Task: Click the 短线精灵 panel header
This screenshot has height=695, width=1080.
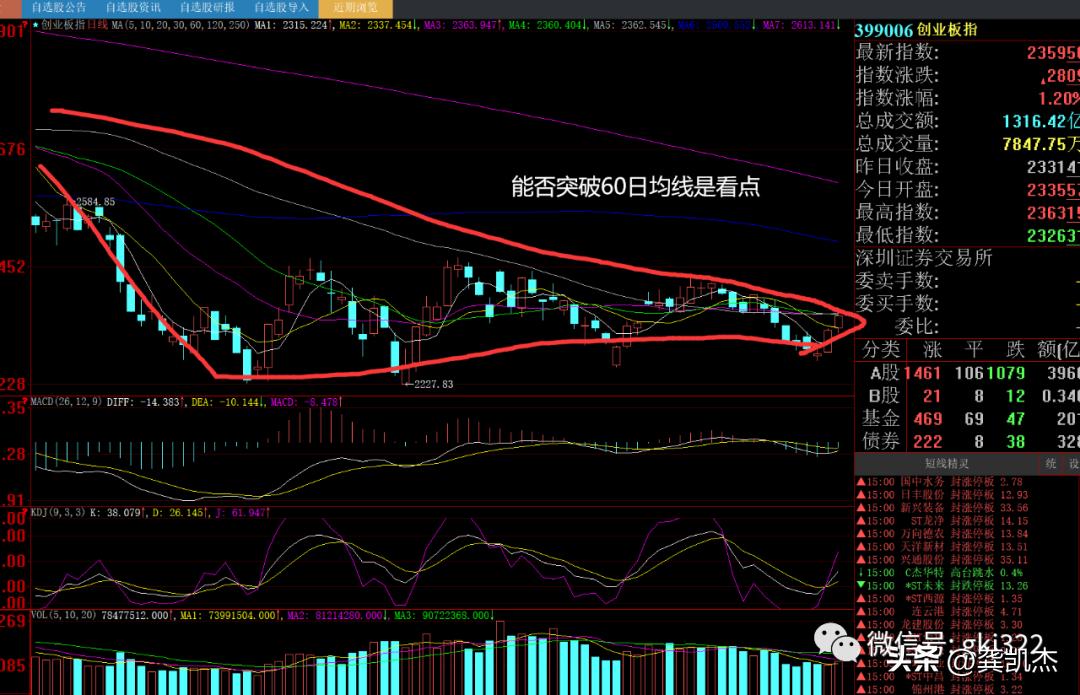Action: coord(946,464)
